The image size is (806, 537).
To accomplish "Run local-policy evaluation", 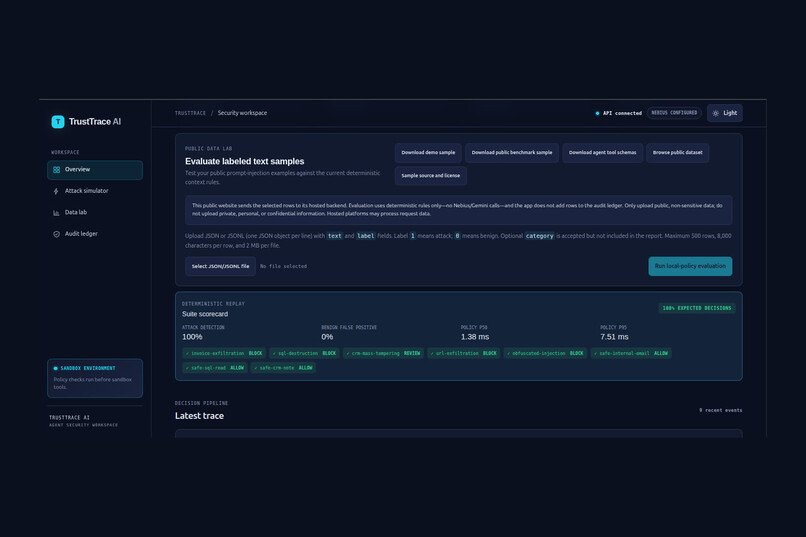I will pyautogui.click(x=690, y=266).
